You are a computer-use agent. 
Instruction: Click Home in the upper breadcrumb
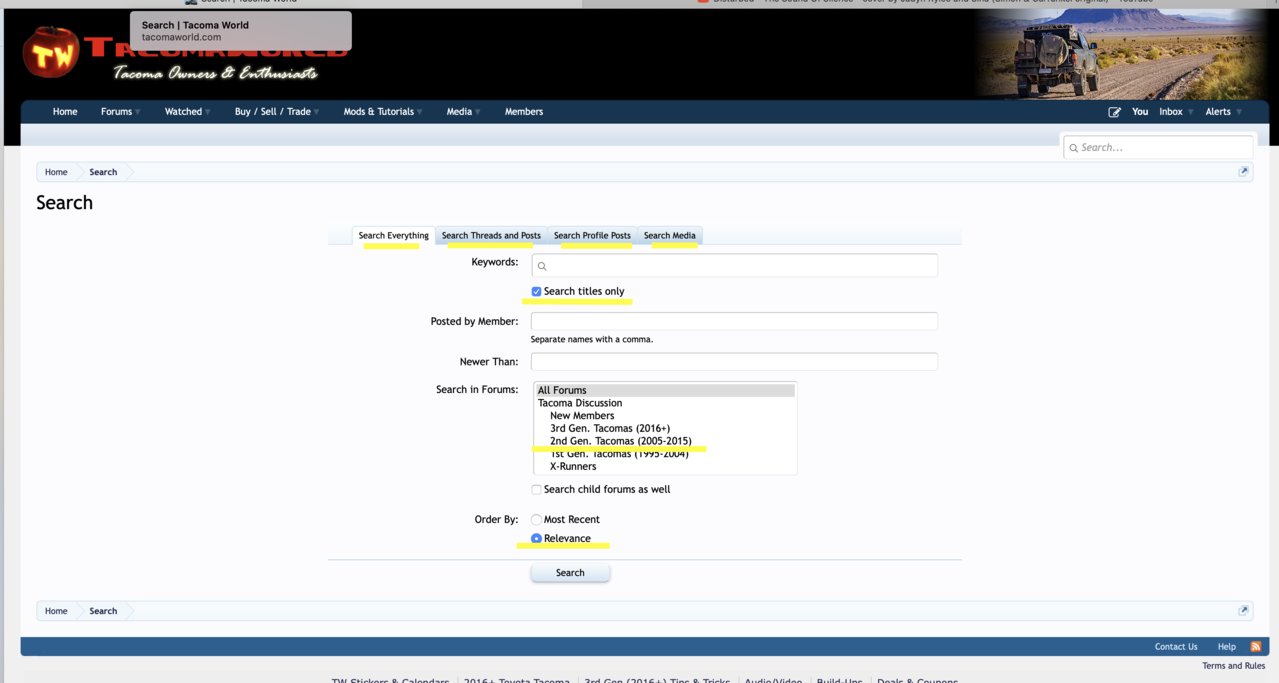(56, 172)
